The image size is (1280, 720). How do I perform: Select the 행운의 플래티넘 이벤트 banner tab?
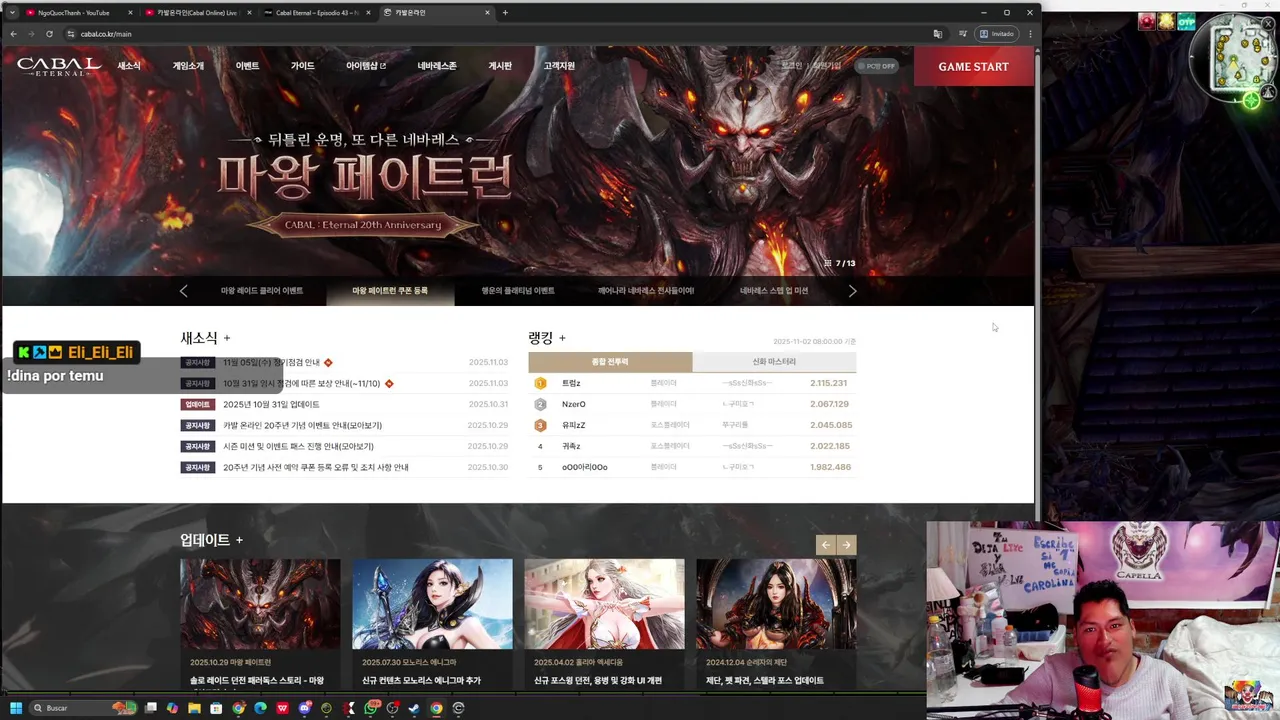[518, 291]
